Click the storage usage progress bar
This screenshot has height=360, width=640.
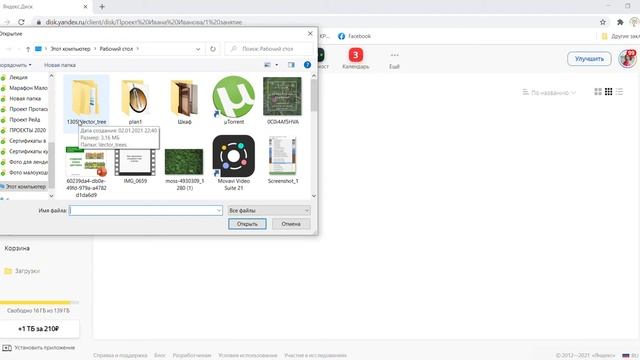39,302
